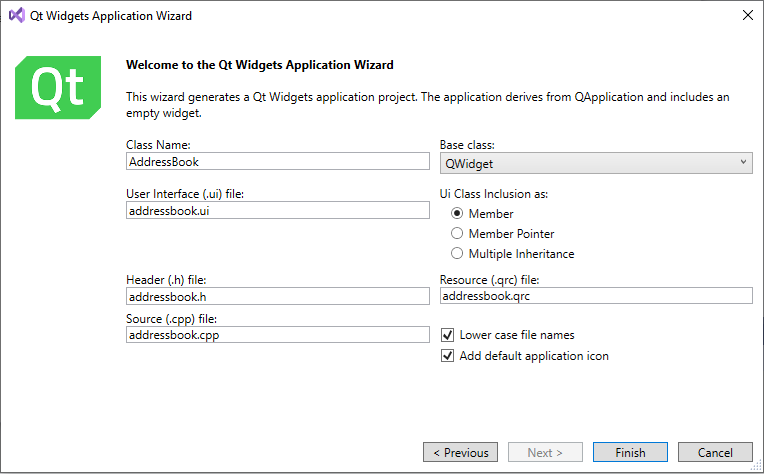Click the window resize grip corner
Screen dimensions: 764x474
click(758, 467)
